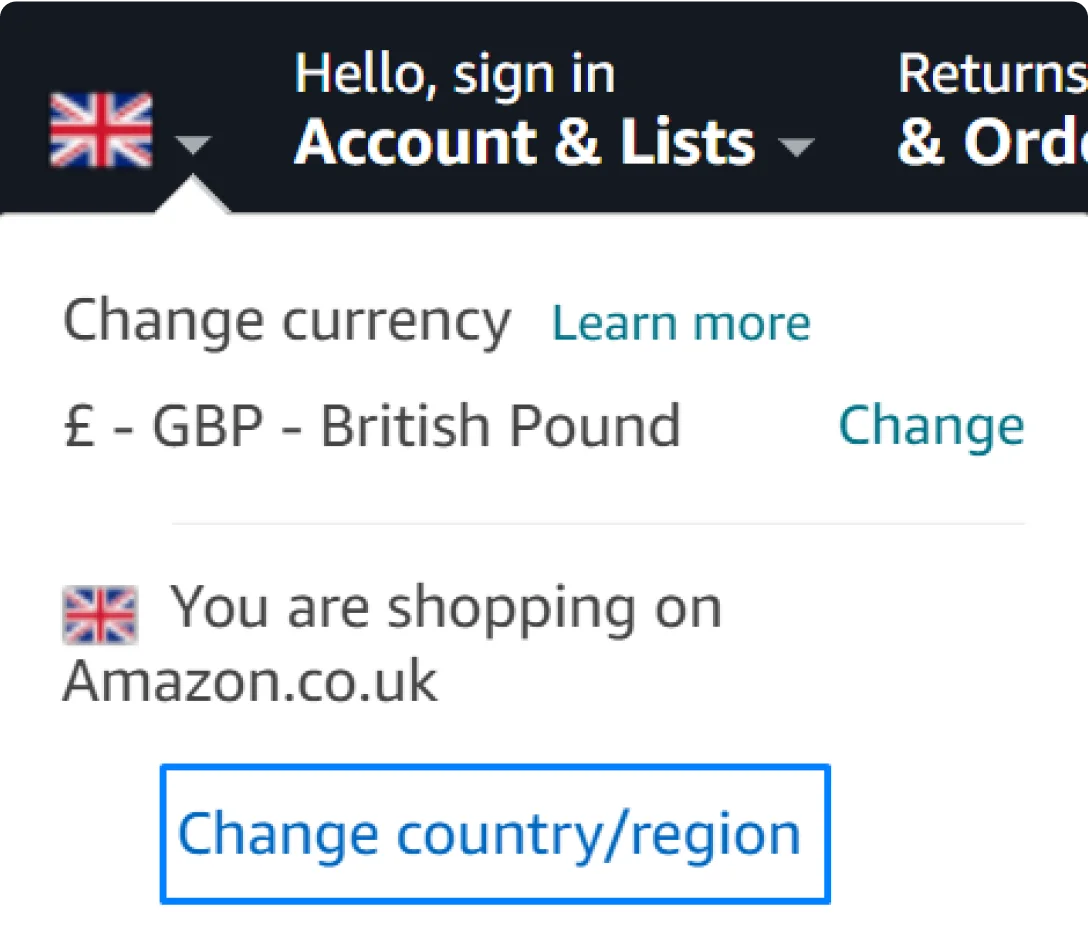
Task: Select Returns & Orders in the header
Action: [990, 110]
